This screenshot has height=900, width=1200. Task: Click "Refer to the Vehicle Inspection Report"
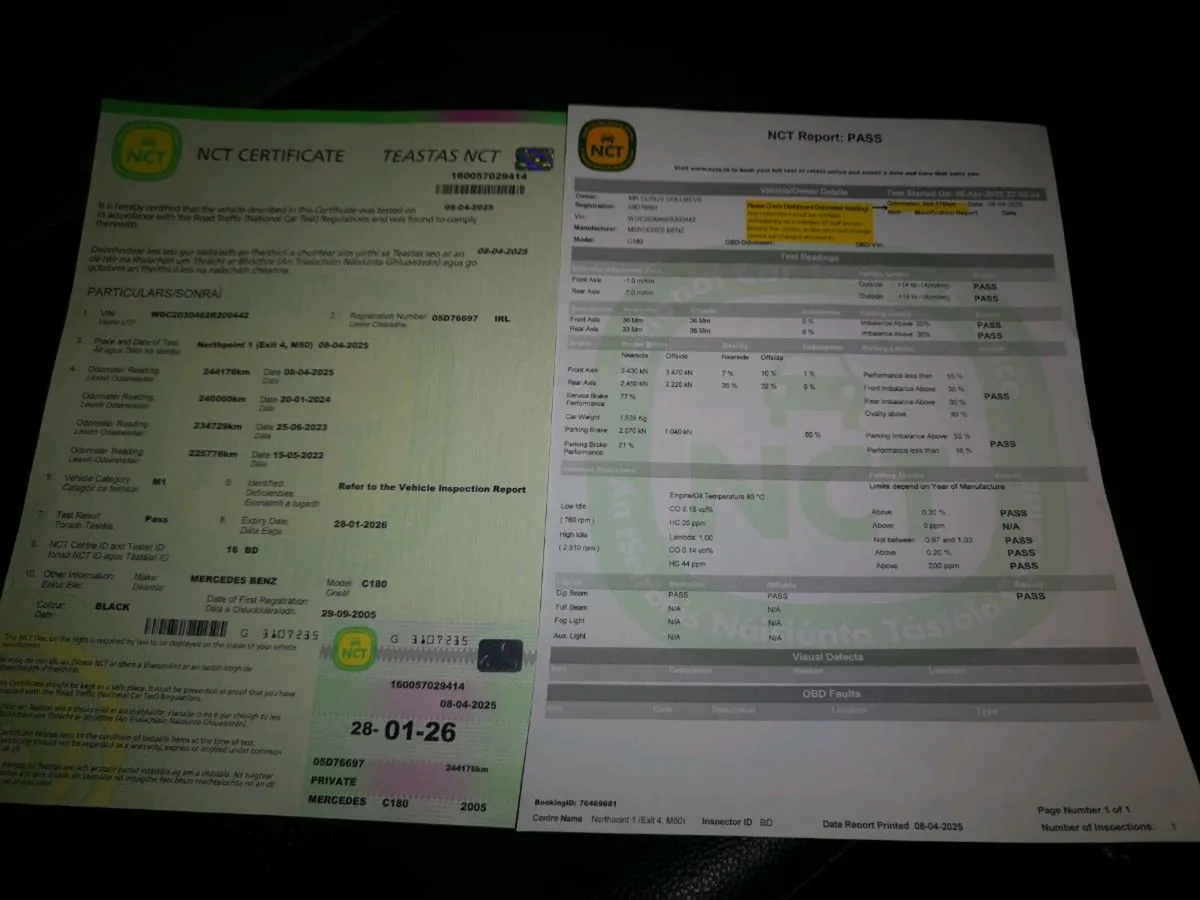pos(432,489)
